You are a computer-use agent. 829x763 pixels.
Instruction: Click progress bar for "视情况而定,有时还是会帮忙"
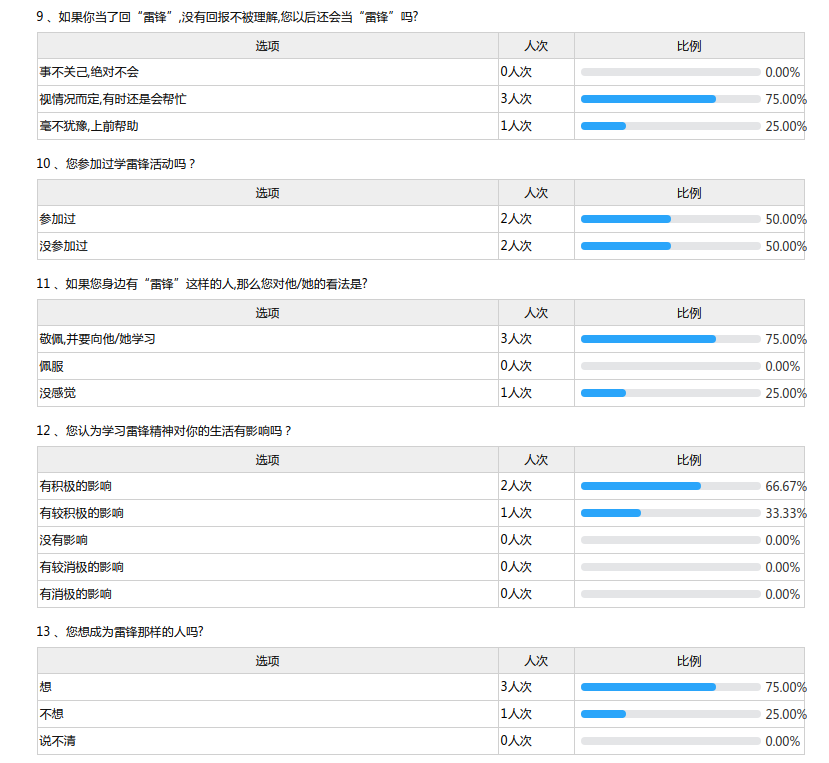(670, 99)
